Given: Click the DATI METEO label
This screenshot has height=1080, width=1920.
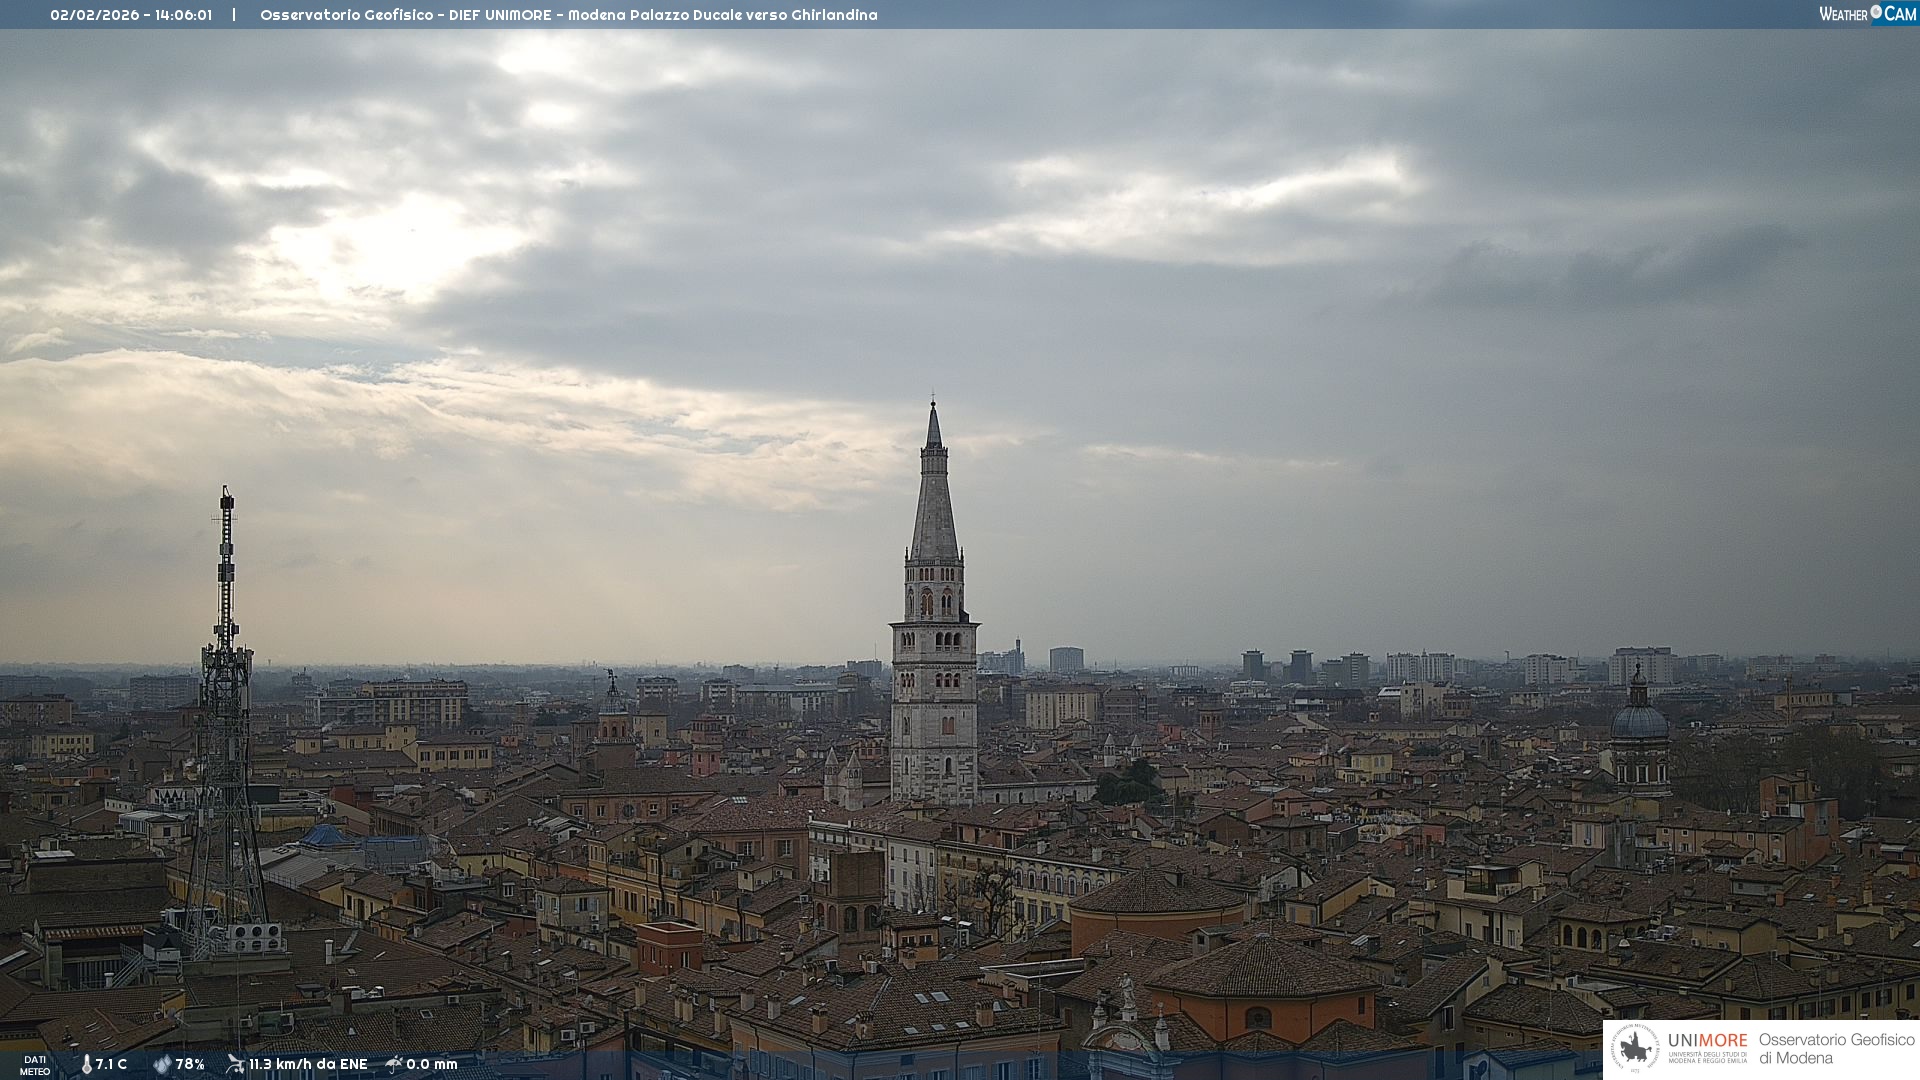Looking at the screenshot, I should click(x=35, y=1065).
